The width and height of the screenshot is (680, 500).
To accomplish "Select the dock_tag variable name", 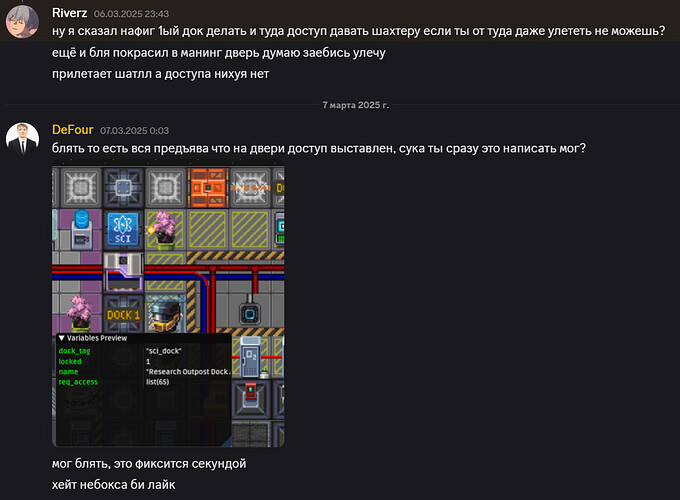I will point(74,351).
